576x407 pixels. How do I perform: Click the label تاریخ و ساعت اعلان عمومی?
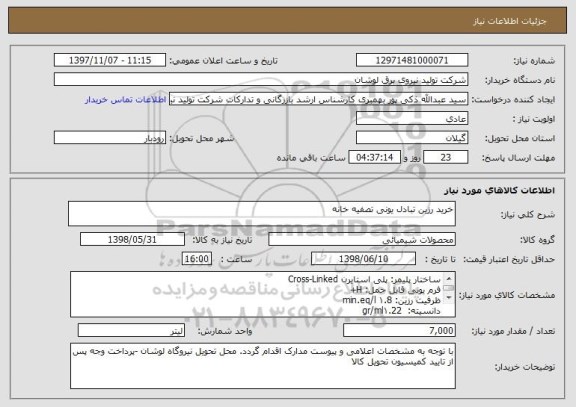(223, 61)
